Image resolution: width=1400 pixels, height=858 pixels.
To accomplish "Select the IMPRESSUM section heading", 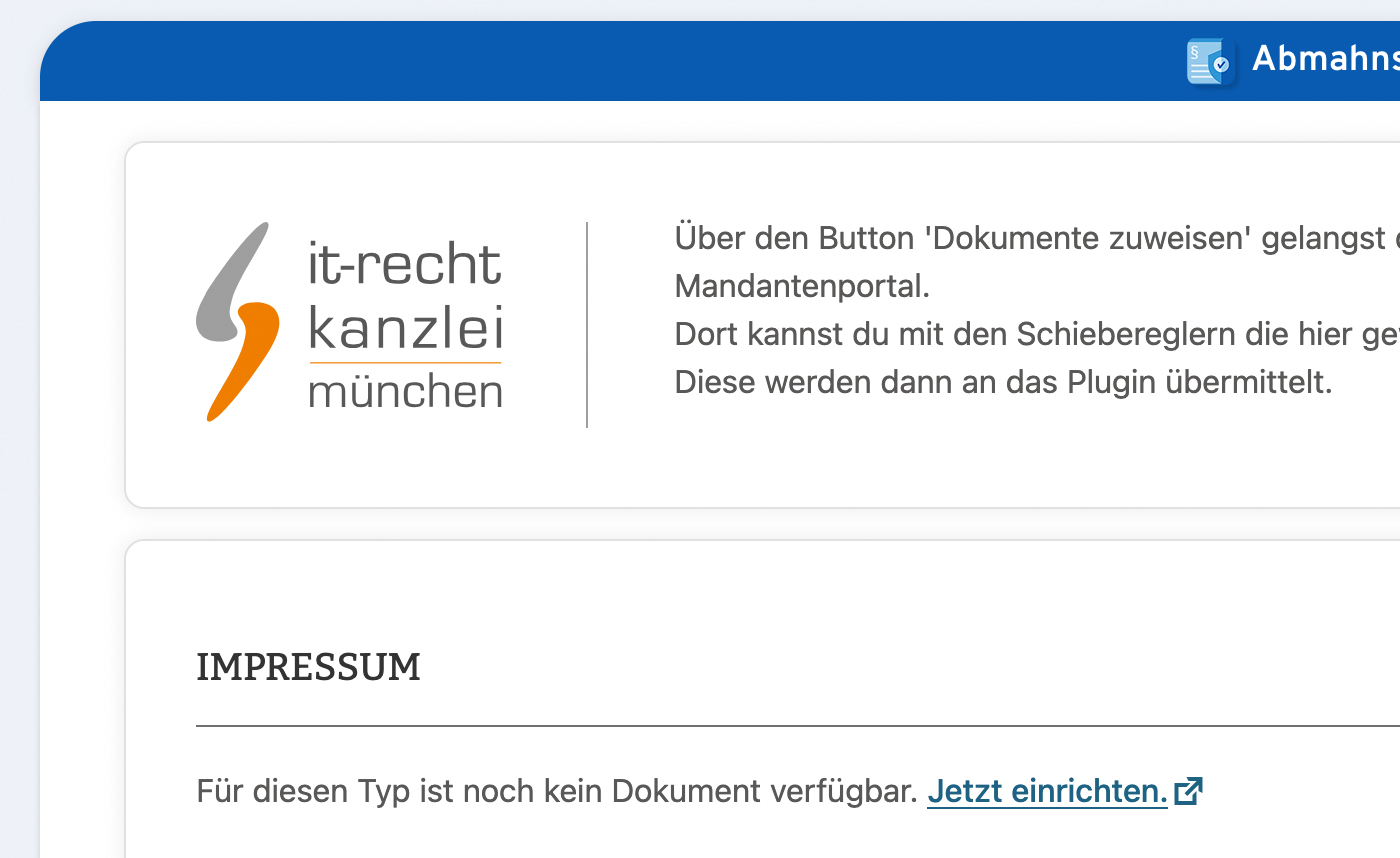I will click(x=308, y=667).
